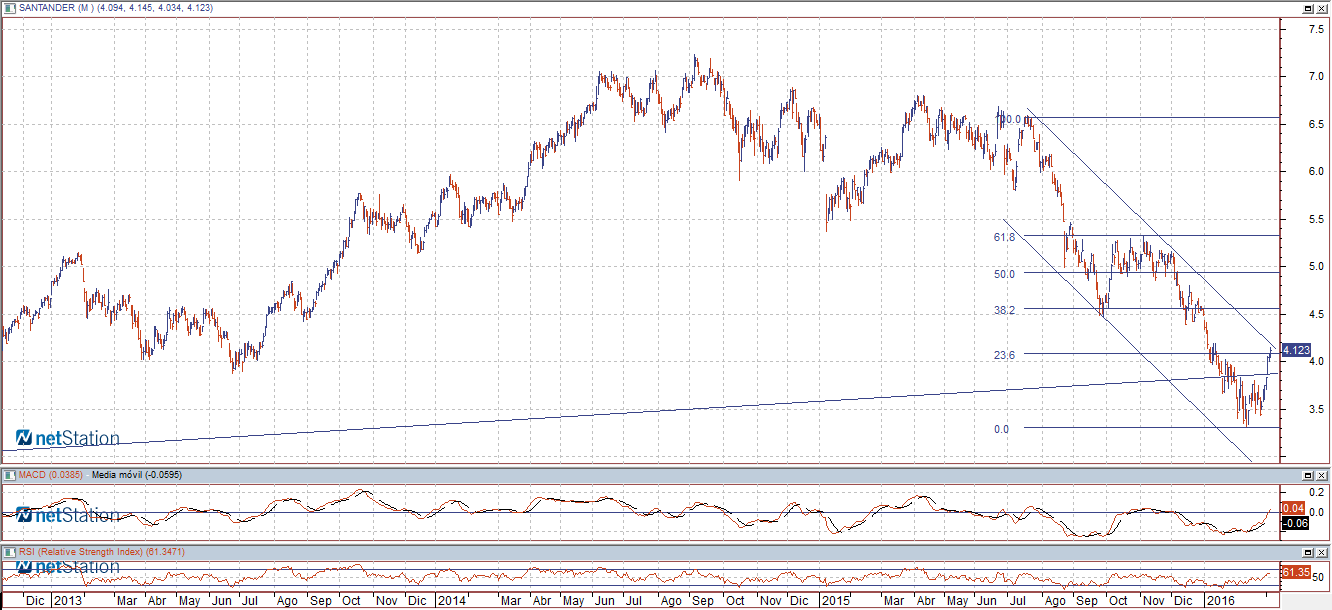The height and width of the screenshot is (610, 1332).
Task: Maximize the RSI indicator panel
Action: (1308, 552)
